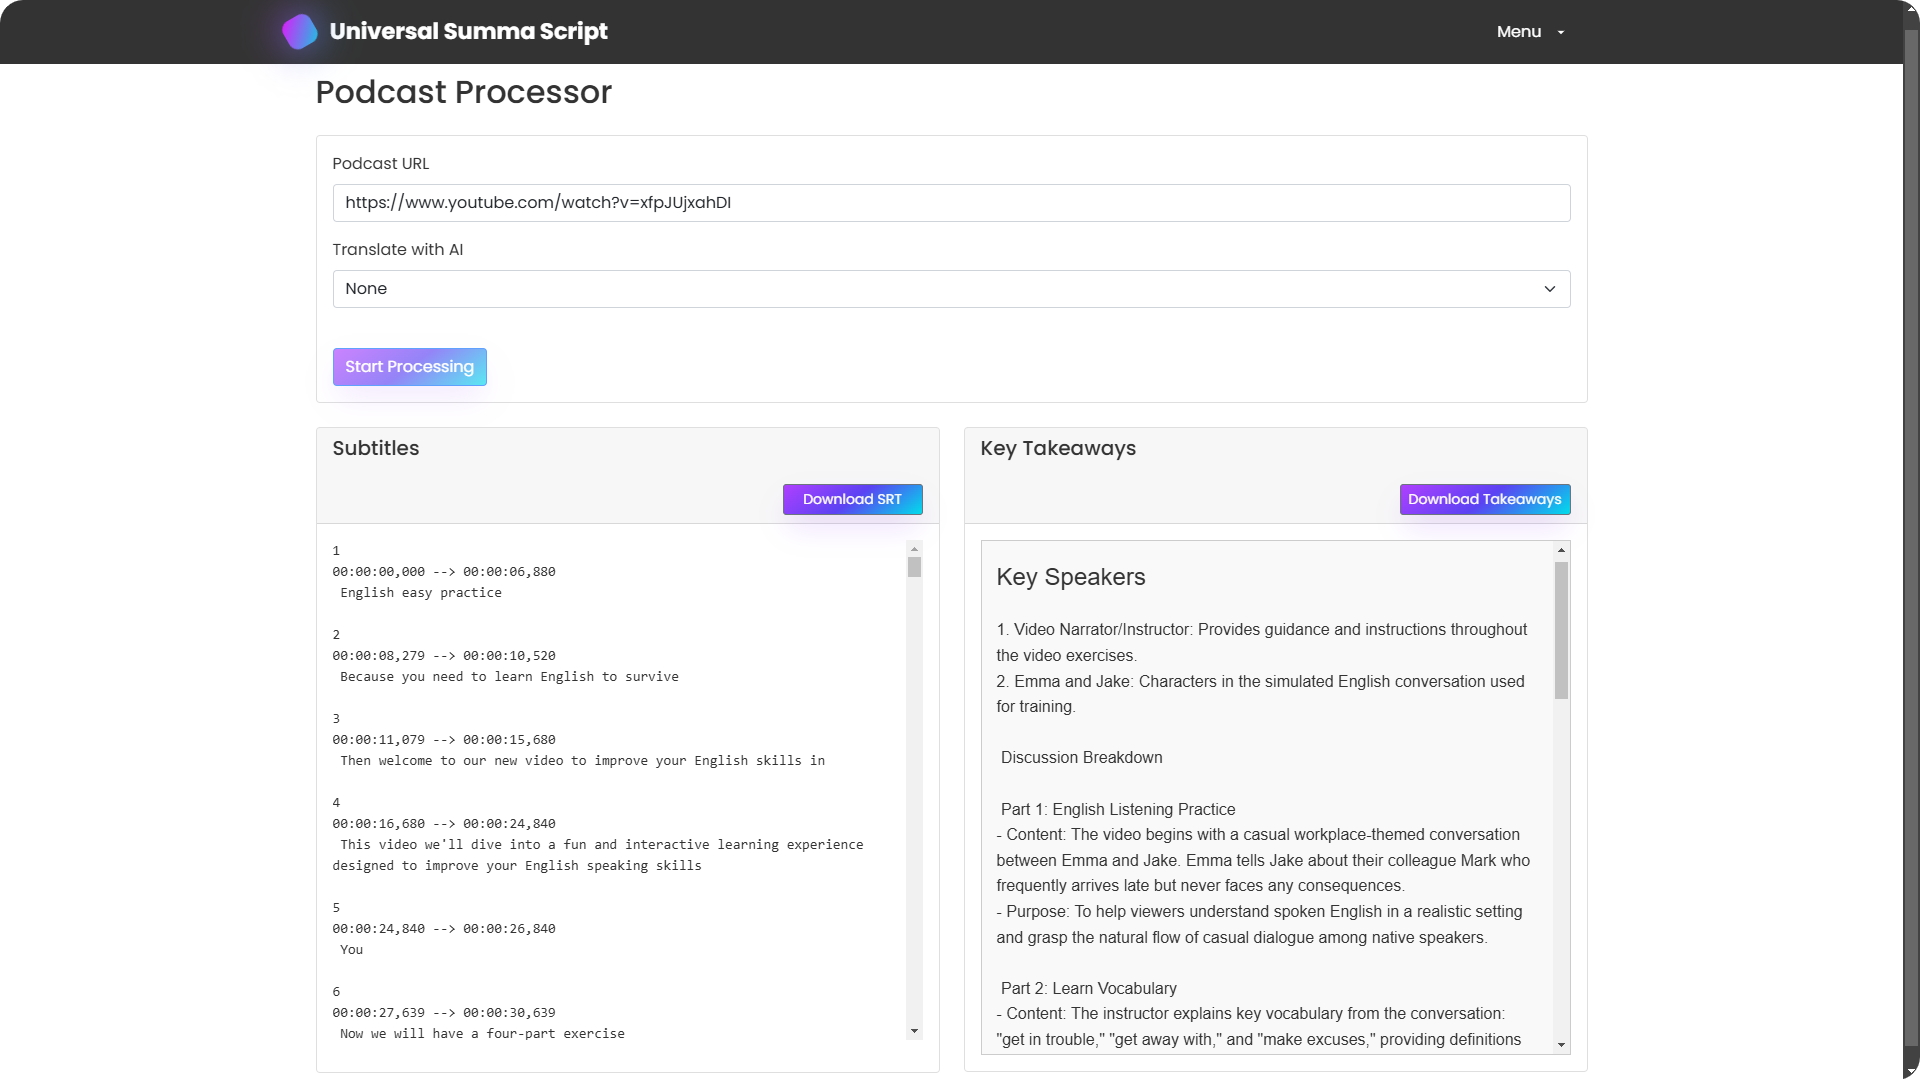Open the Menu dropdown in header

[1530, 32]
